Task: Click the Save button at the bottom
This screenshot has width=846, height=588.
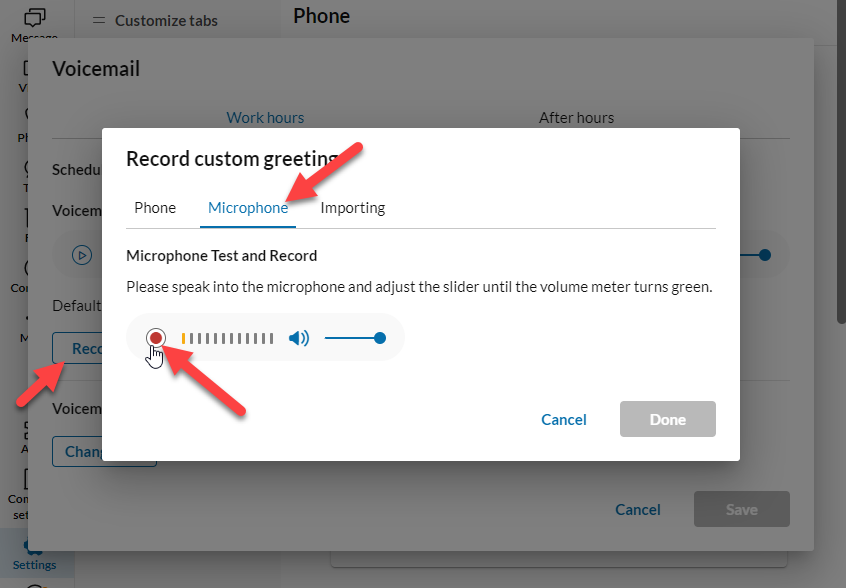Action: pos(741,509)
